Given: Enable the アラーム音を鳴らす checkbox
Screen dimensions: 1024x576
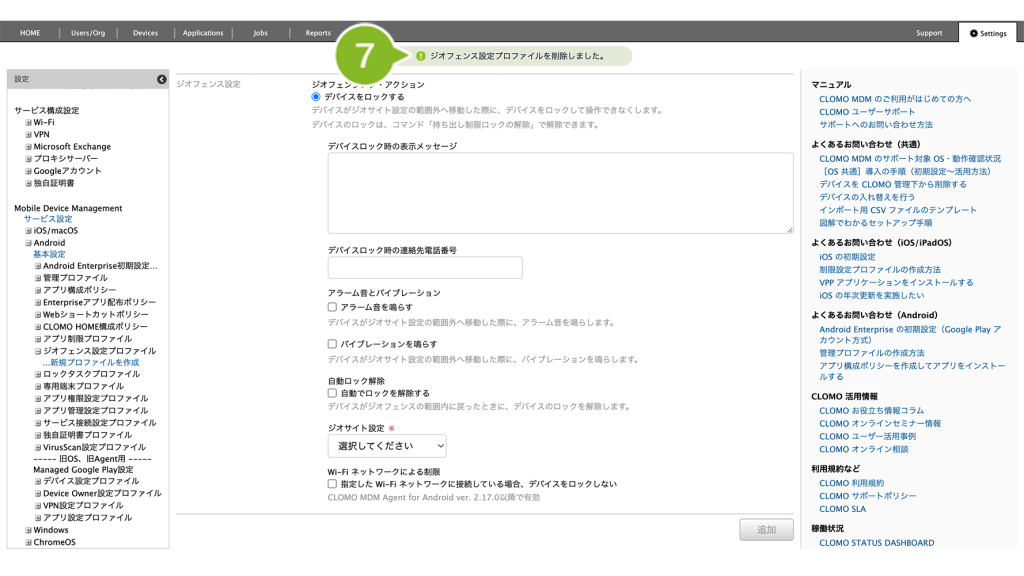Looking at the screenshot, I should [333, 307].
